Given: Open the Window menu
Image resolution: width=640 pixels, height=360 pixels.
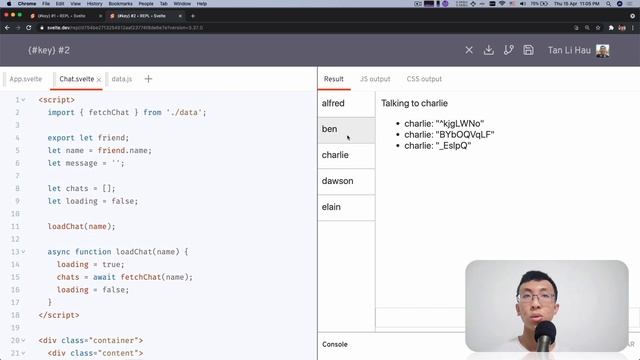Looking at the screenshot, I should [x=182, y=4].
